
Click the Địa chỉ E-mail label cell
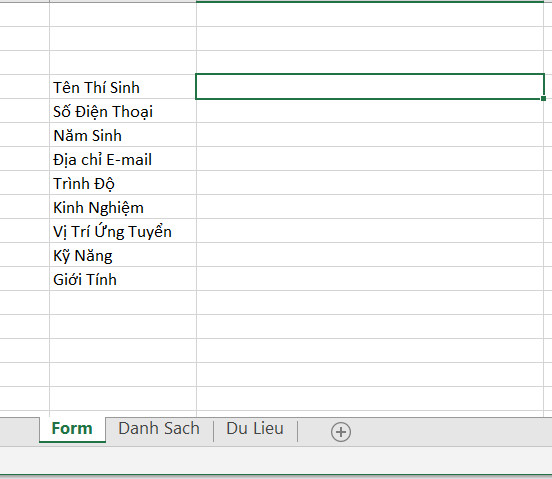pos(123,159)
